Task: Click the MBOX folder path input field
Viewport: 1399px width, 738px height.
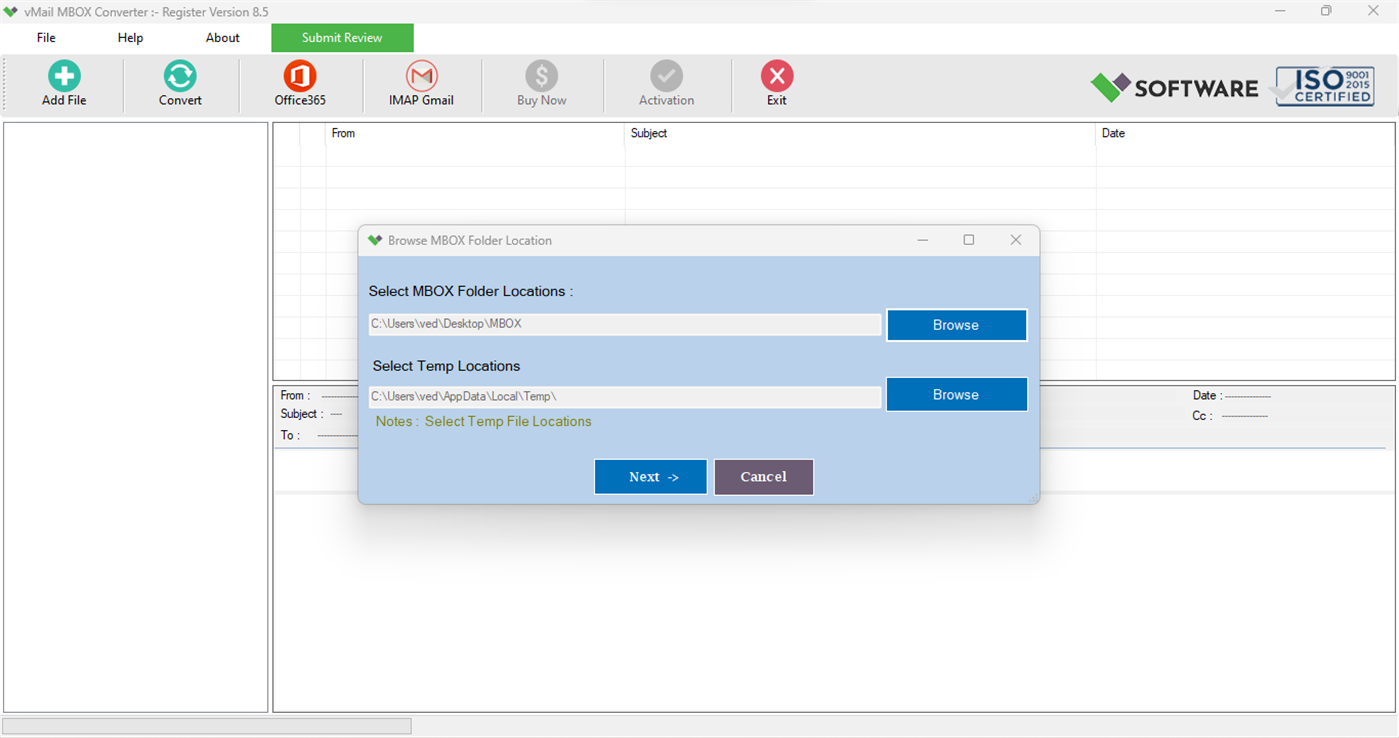Action: [x=624, y=324]
